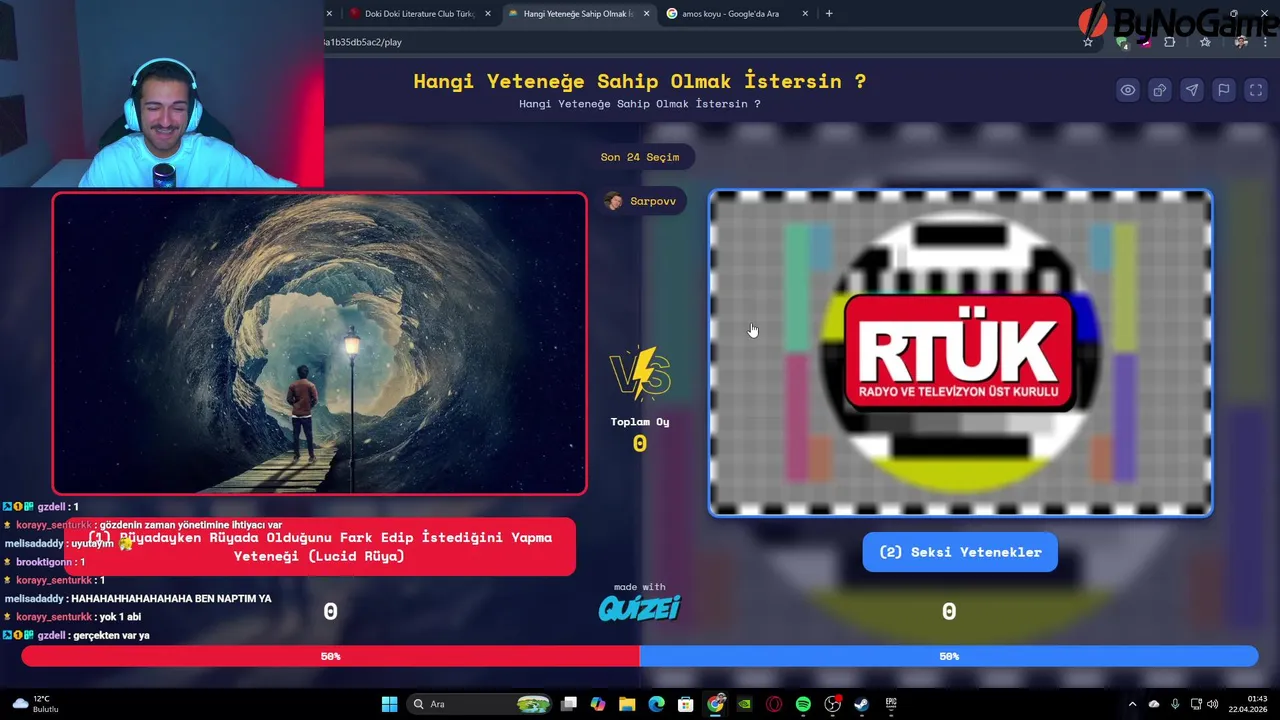Share the quiz with paper plane icon
Viewport: 1280px width, 720px height.
tap(1192, 90)
